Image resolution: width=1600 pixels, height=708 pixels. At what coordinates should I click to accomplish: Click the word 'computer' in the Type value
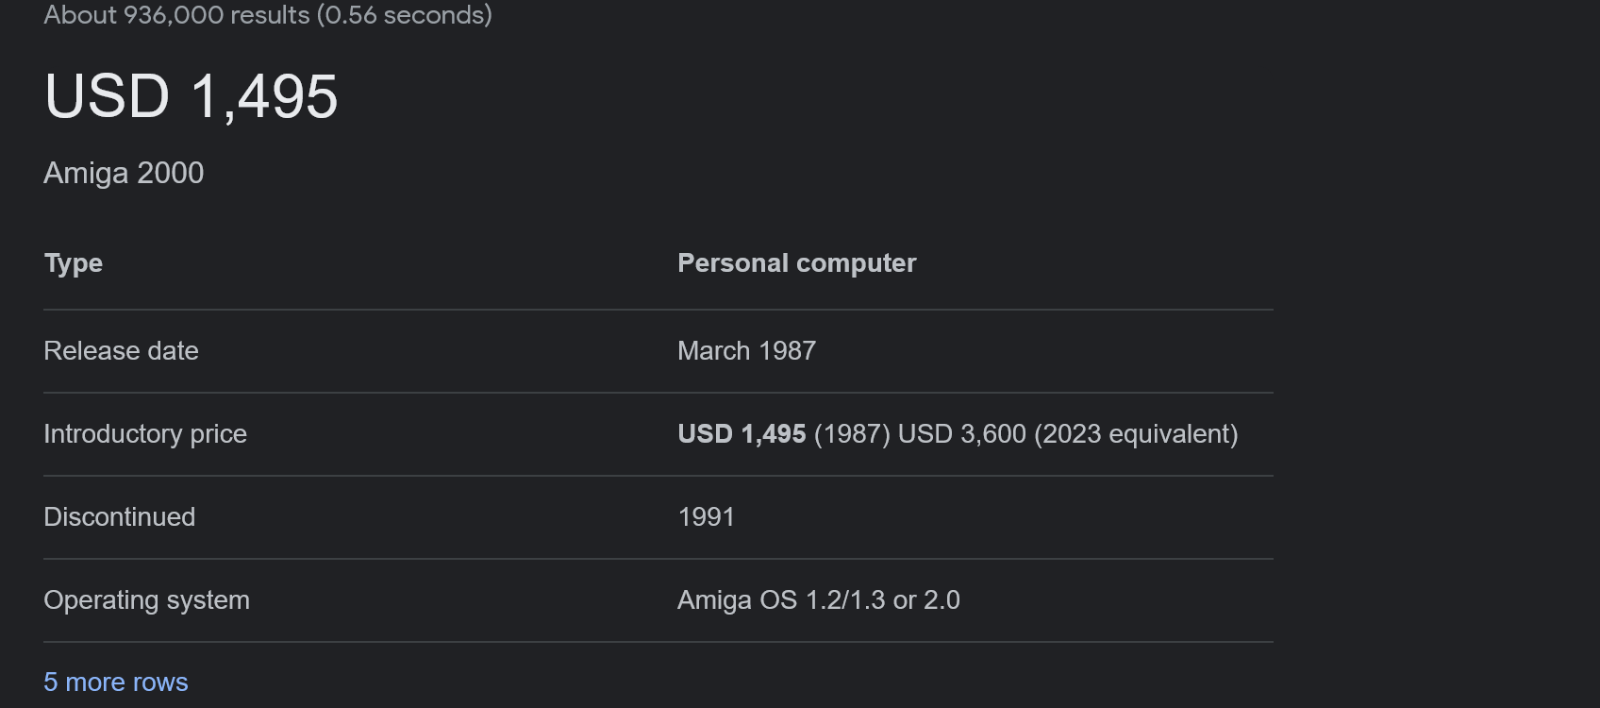856,263
